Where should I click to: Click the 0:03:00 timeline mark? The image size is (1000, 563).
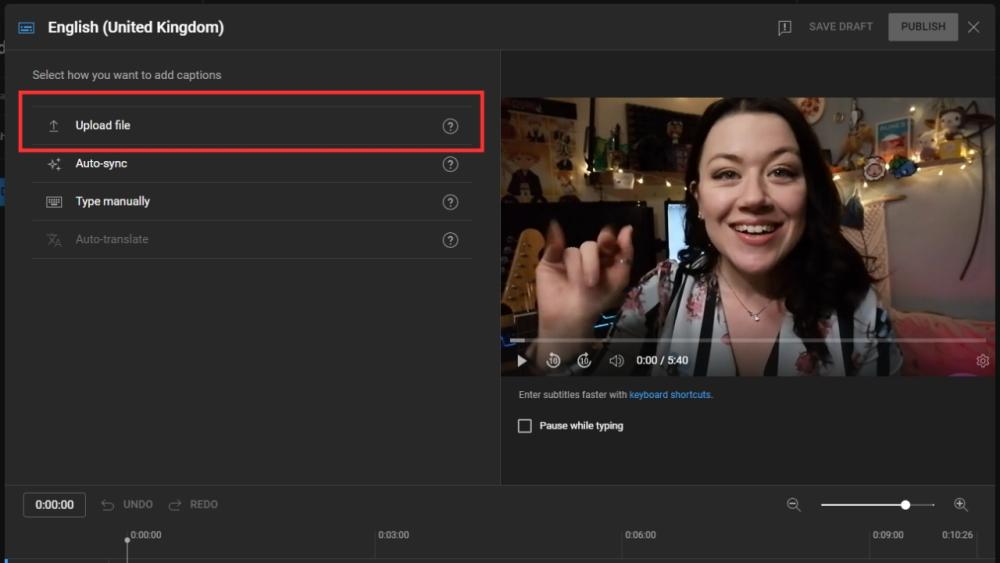(x=393, y=535)
